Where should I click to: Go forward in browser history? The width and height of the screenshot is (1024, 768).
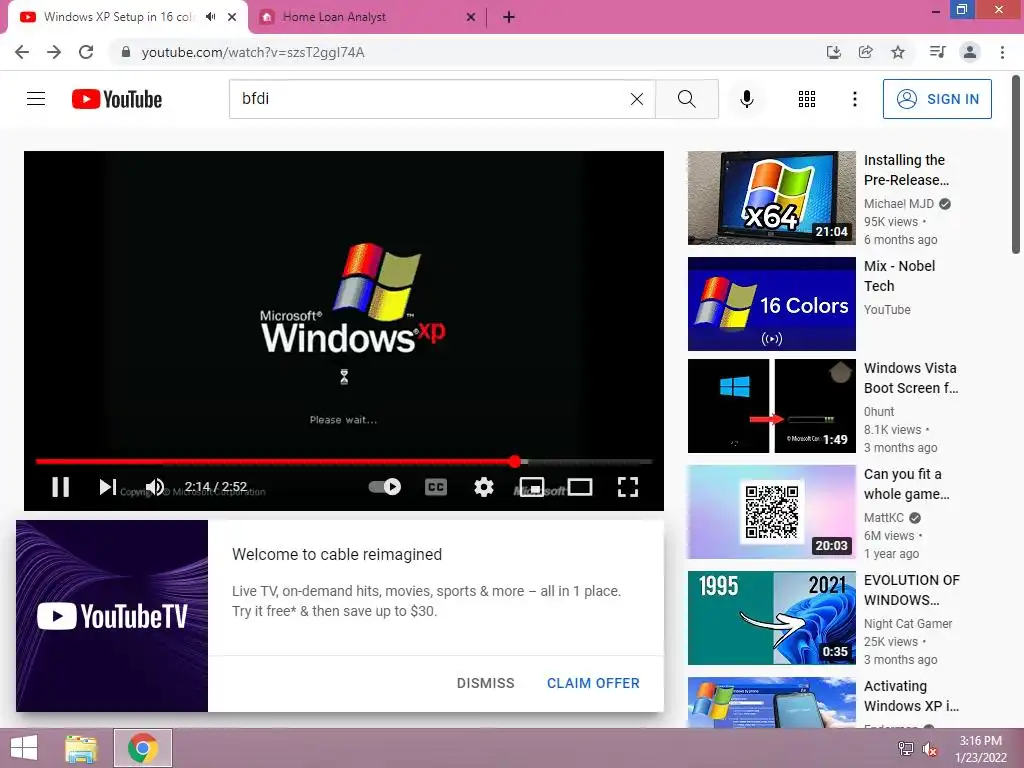pos(54,52)
